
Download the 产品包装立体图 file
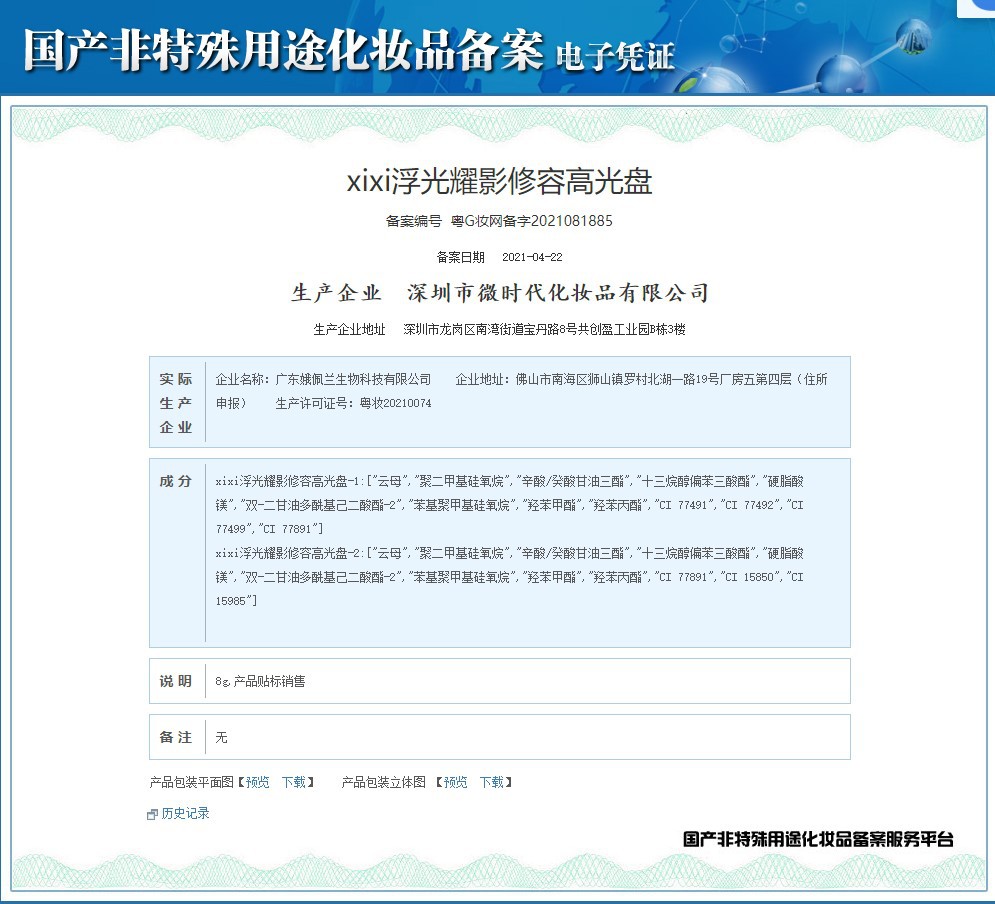tap(492, 782)
